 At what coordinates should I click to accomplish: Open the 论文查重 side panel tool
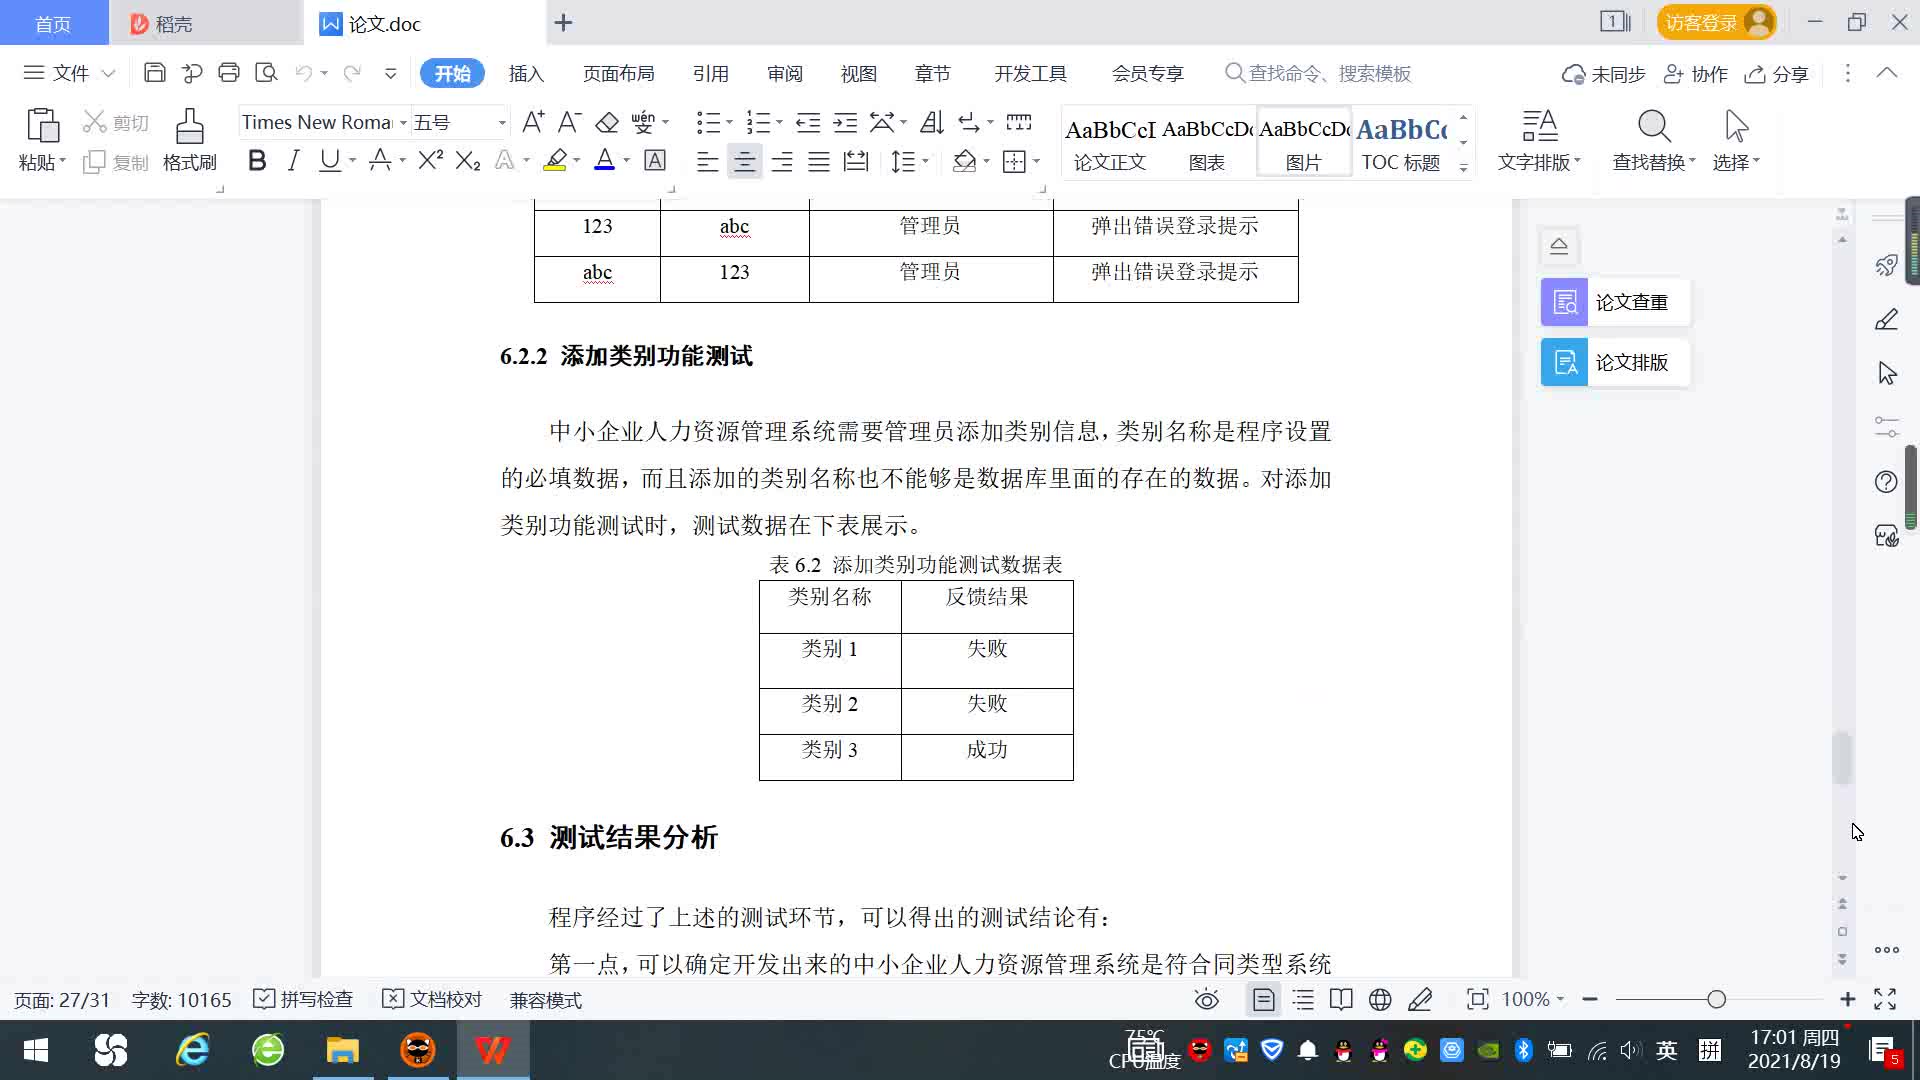[x=1615, y=302]
